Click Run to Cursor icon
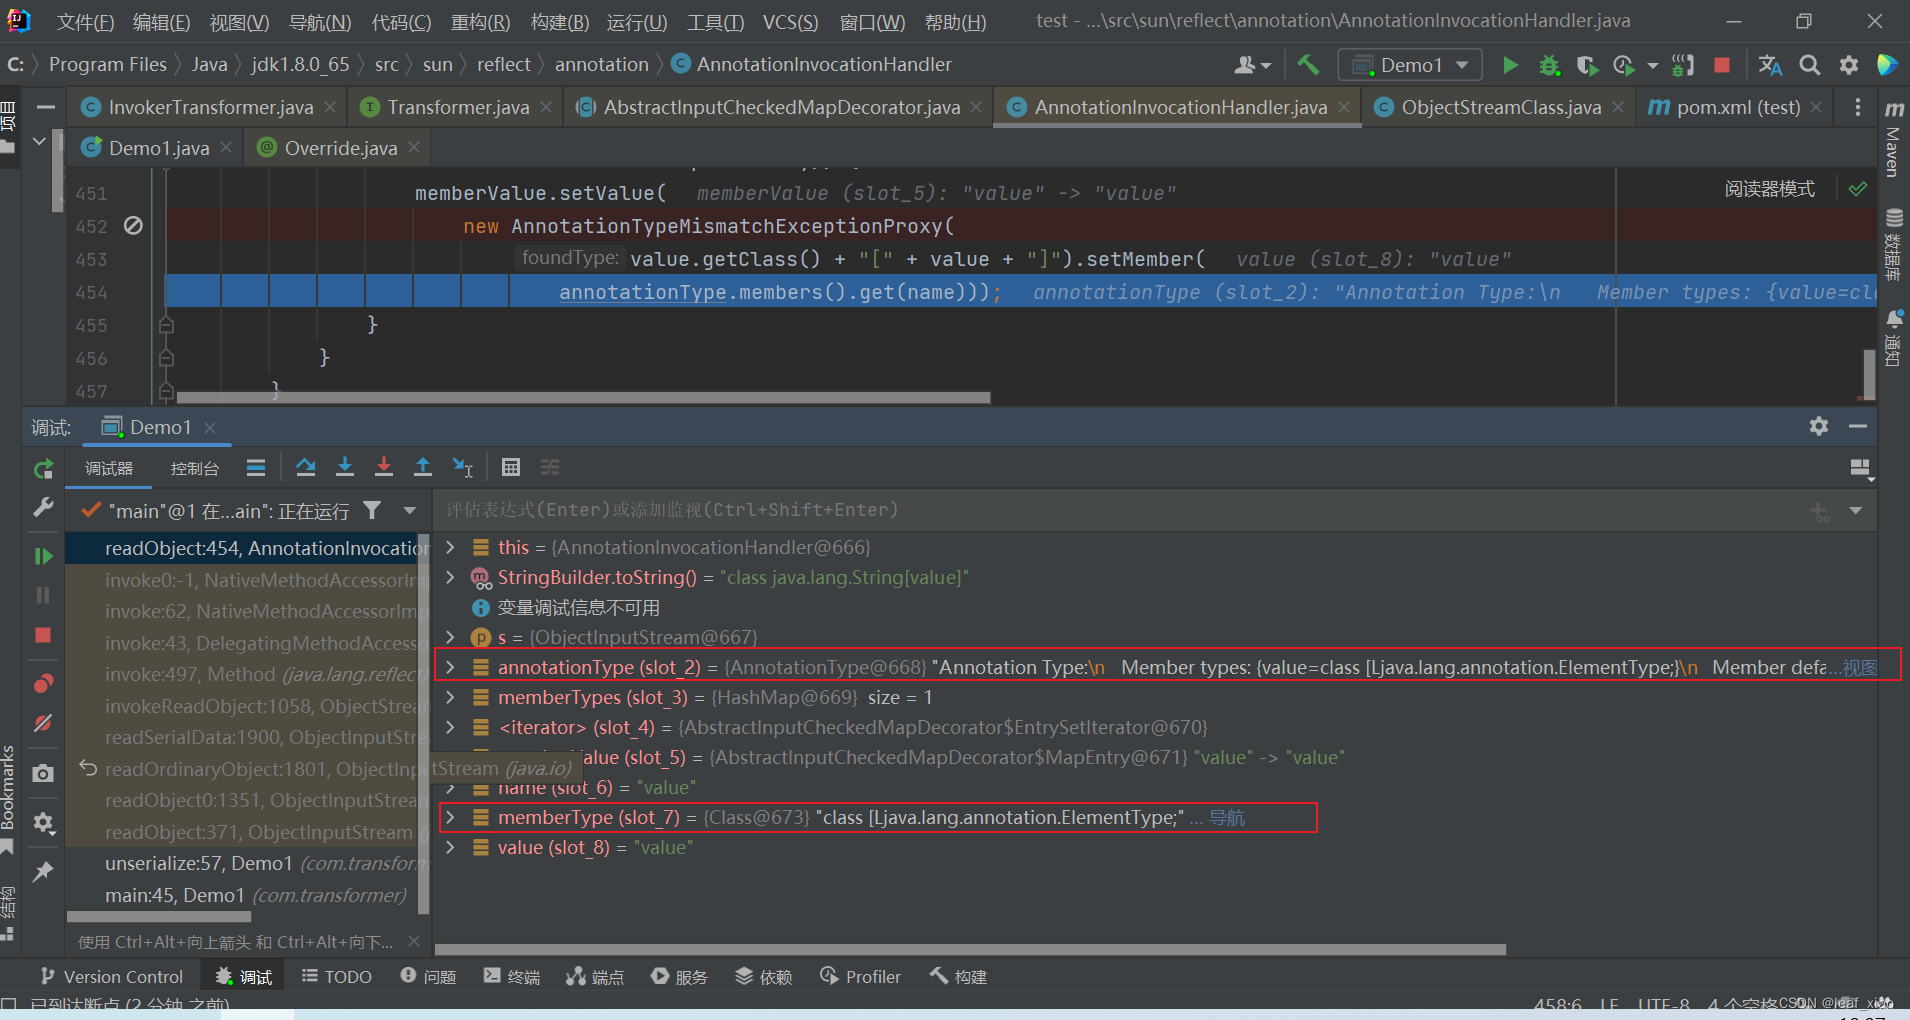 pyautogui.click(x=462, y=467)
